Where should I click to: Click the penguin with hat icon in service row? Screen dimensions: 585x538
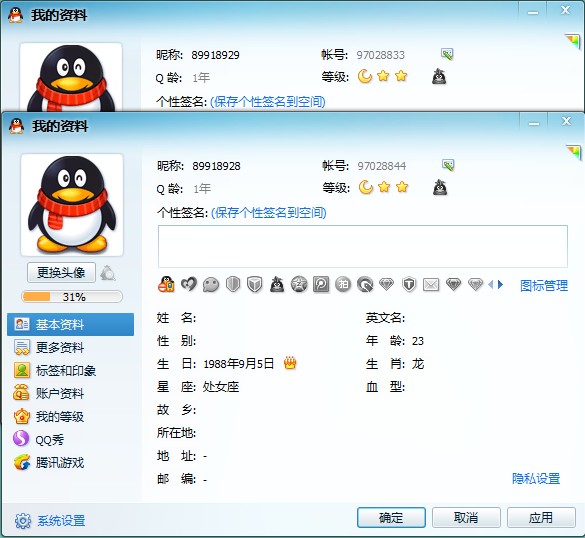[x=277, y=285]
